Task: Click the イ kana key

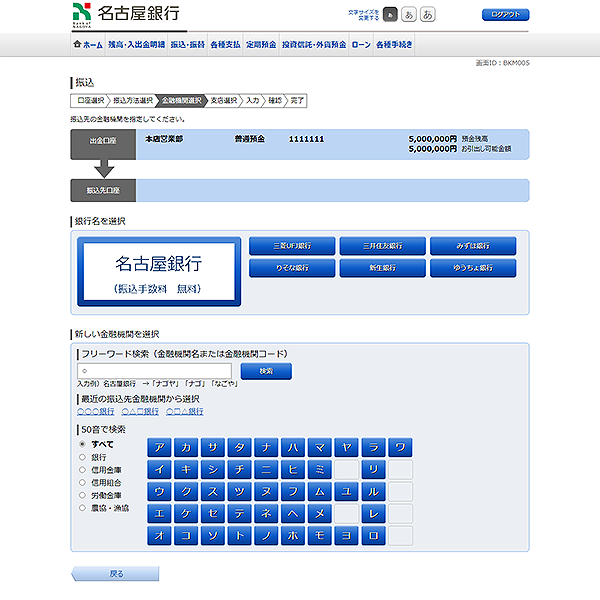Action: (x=160, y=470)
